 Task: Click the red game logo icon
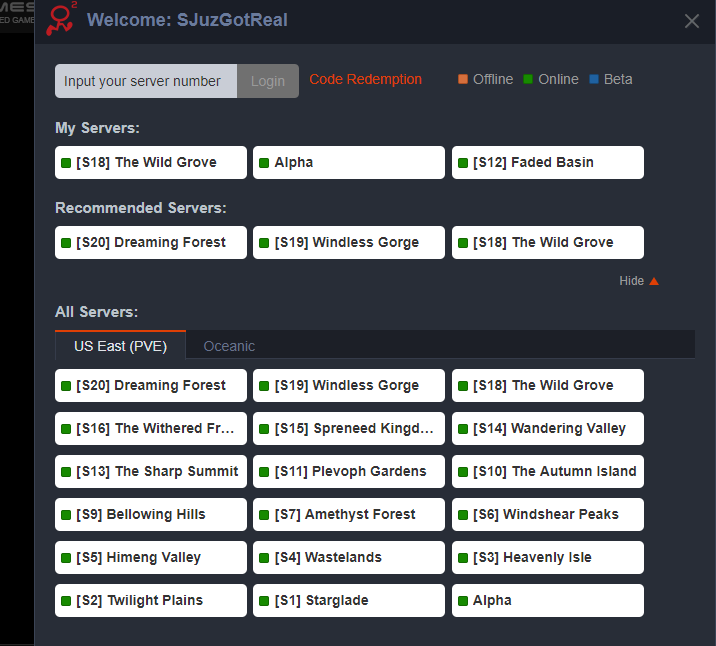click(x=62, y=20)
